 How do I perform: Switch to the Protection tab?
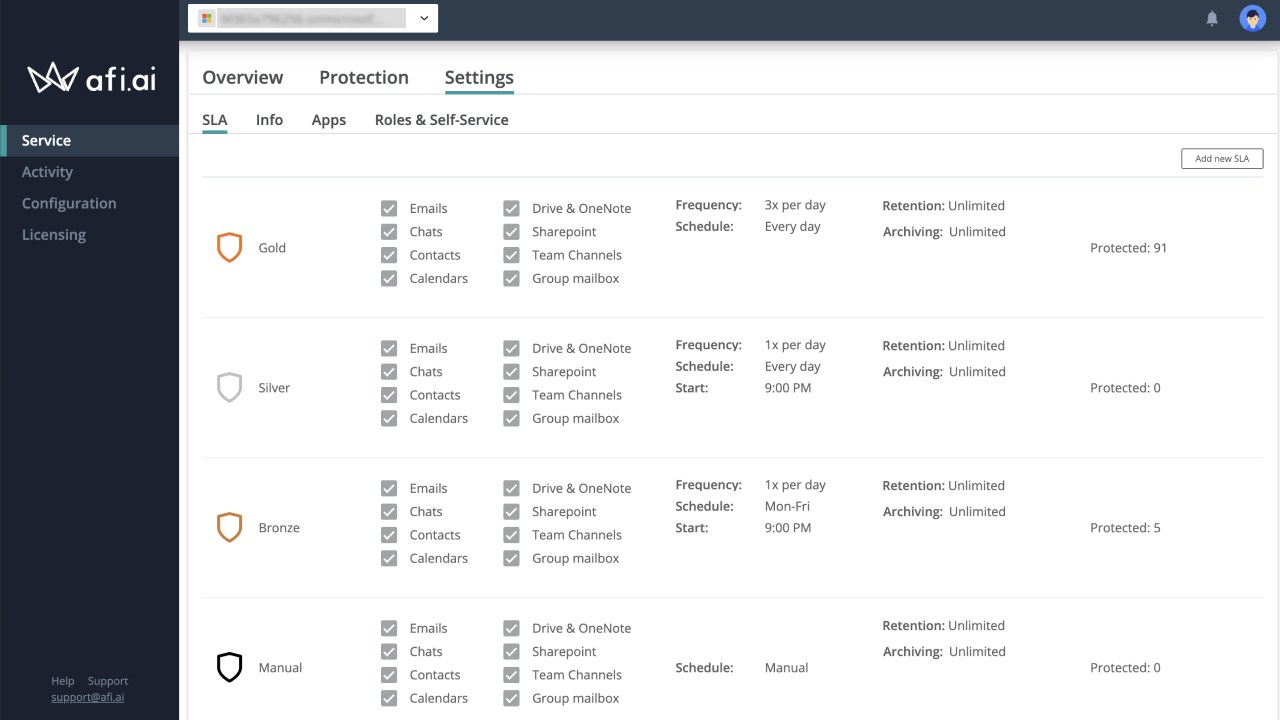(363, 77)
